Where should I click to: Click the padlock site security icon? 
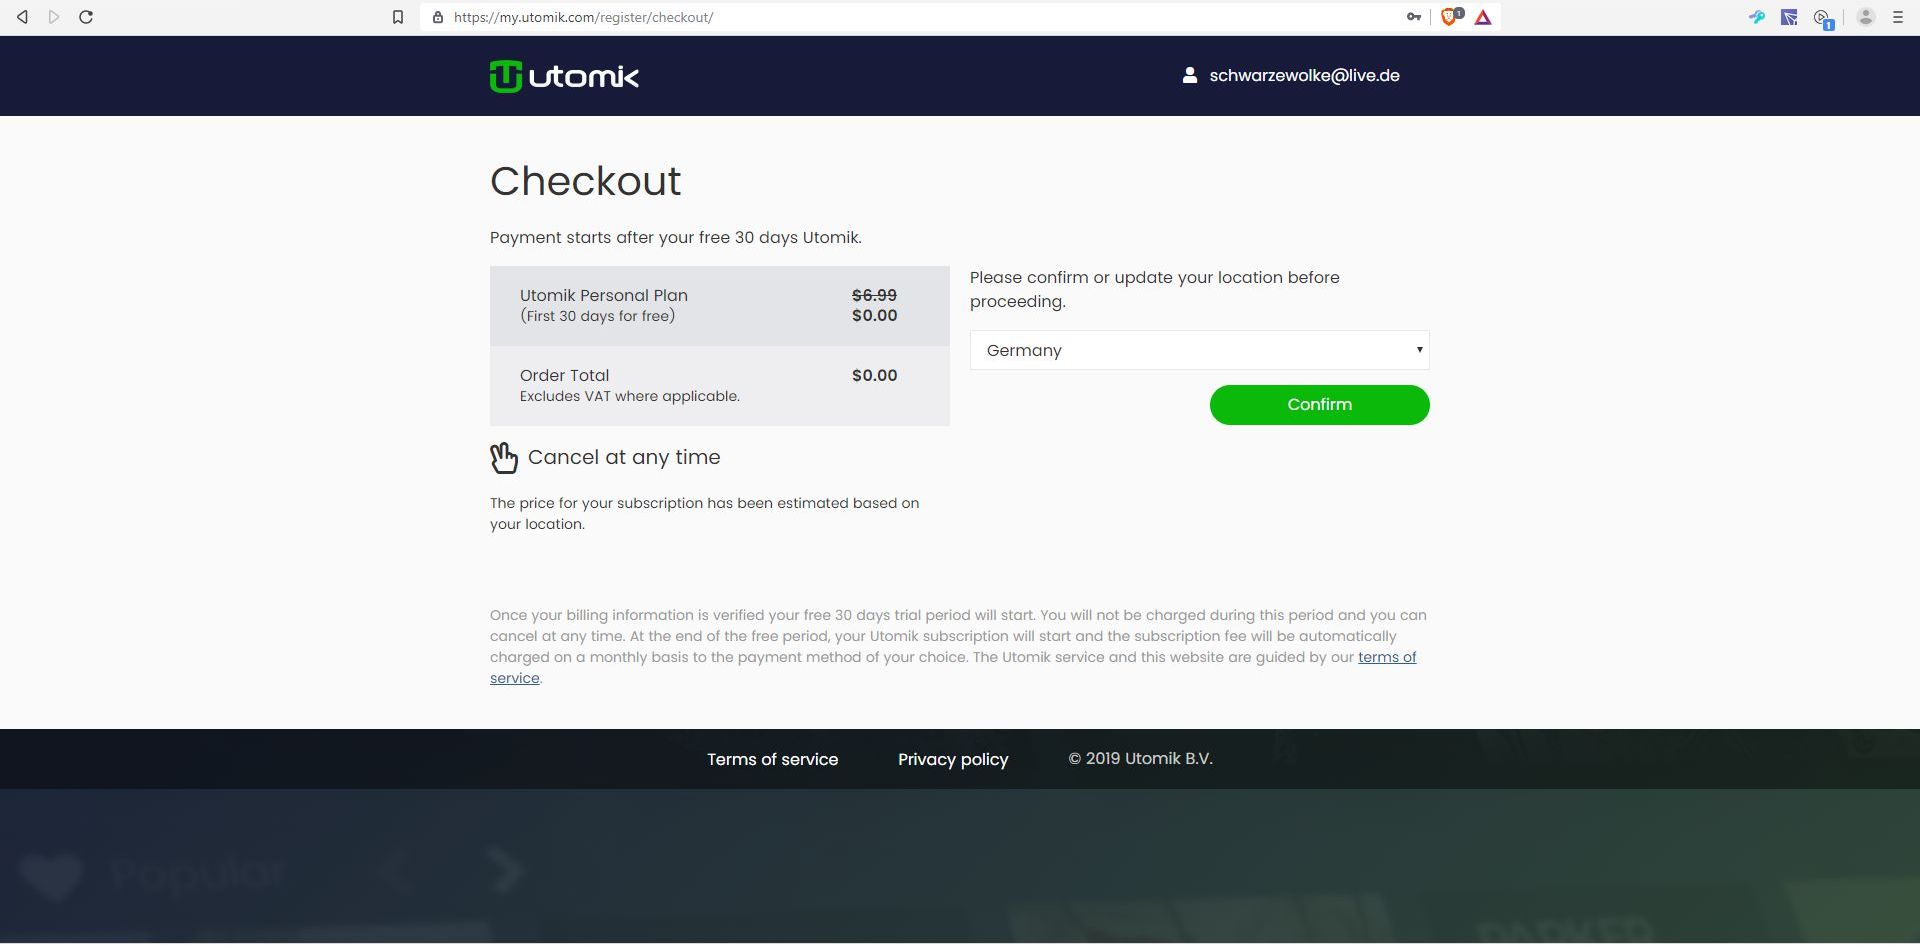tap(438, 17)
